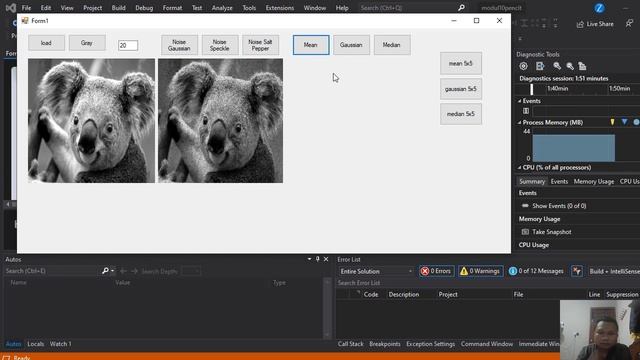The height and width of the screenshot is (360, 640).
Task: Click the search magnifier in title bar
Action: (461, 8)
